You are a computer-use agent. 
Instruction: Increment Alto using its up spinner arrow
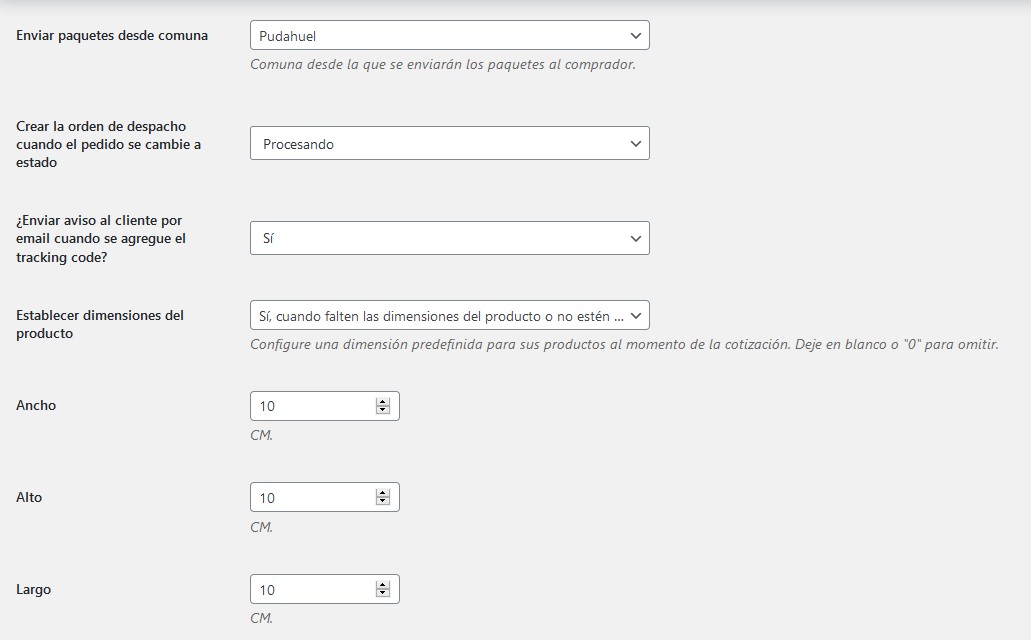[382, 494]
